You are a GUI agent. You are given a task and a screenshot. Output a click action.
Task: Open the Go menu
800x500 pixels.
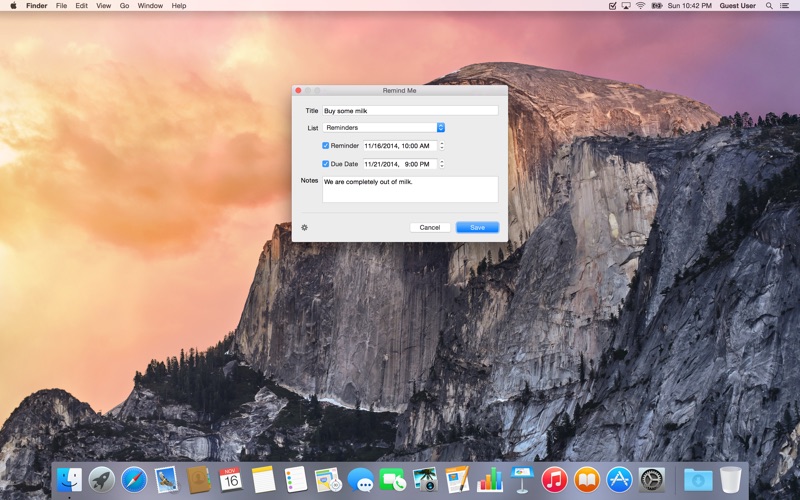tap(124, 6)
